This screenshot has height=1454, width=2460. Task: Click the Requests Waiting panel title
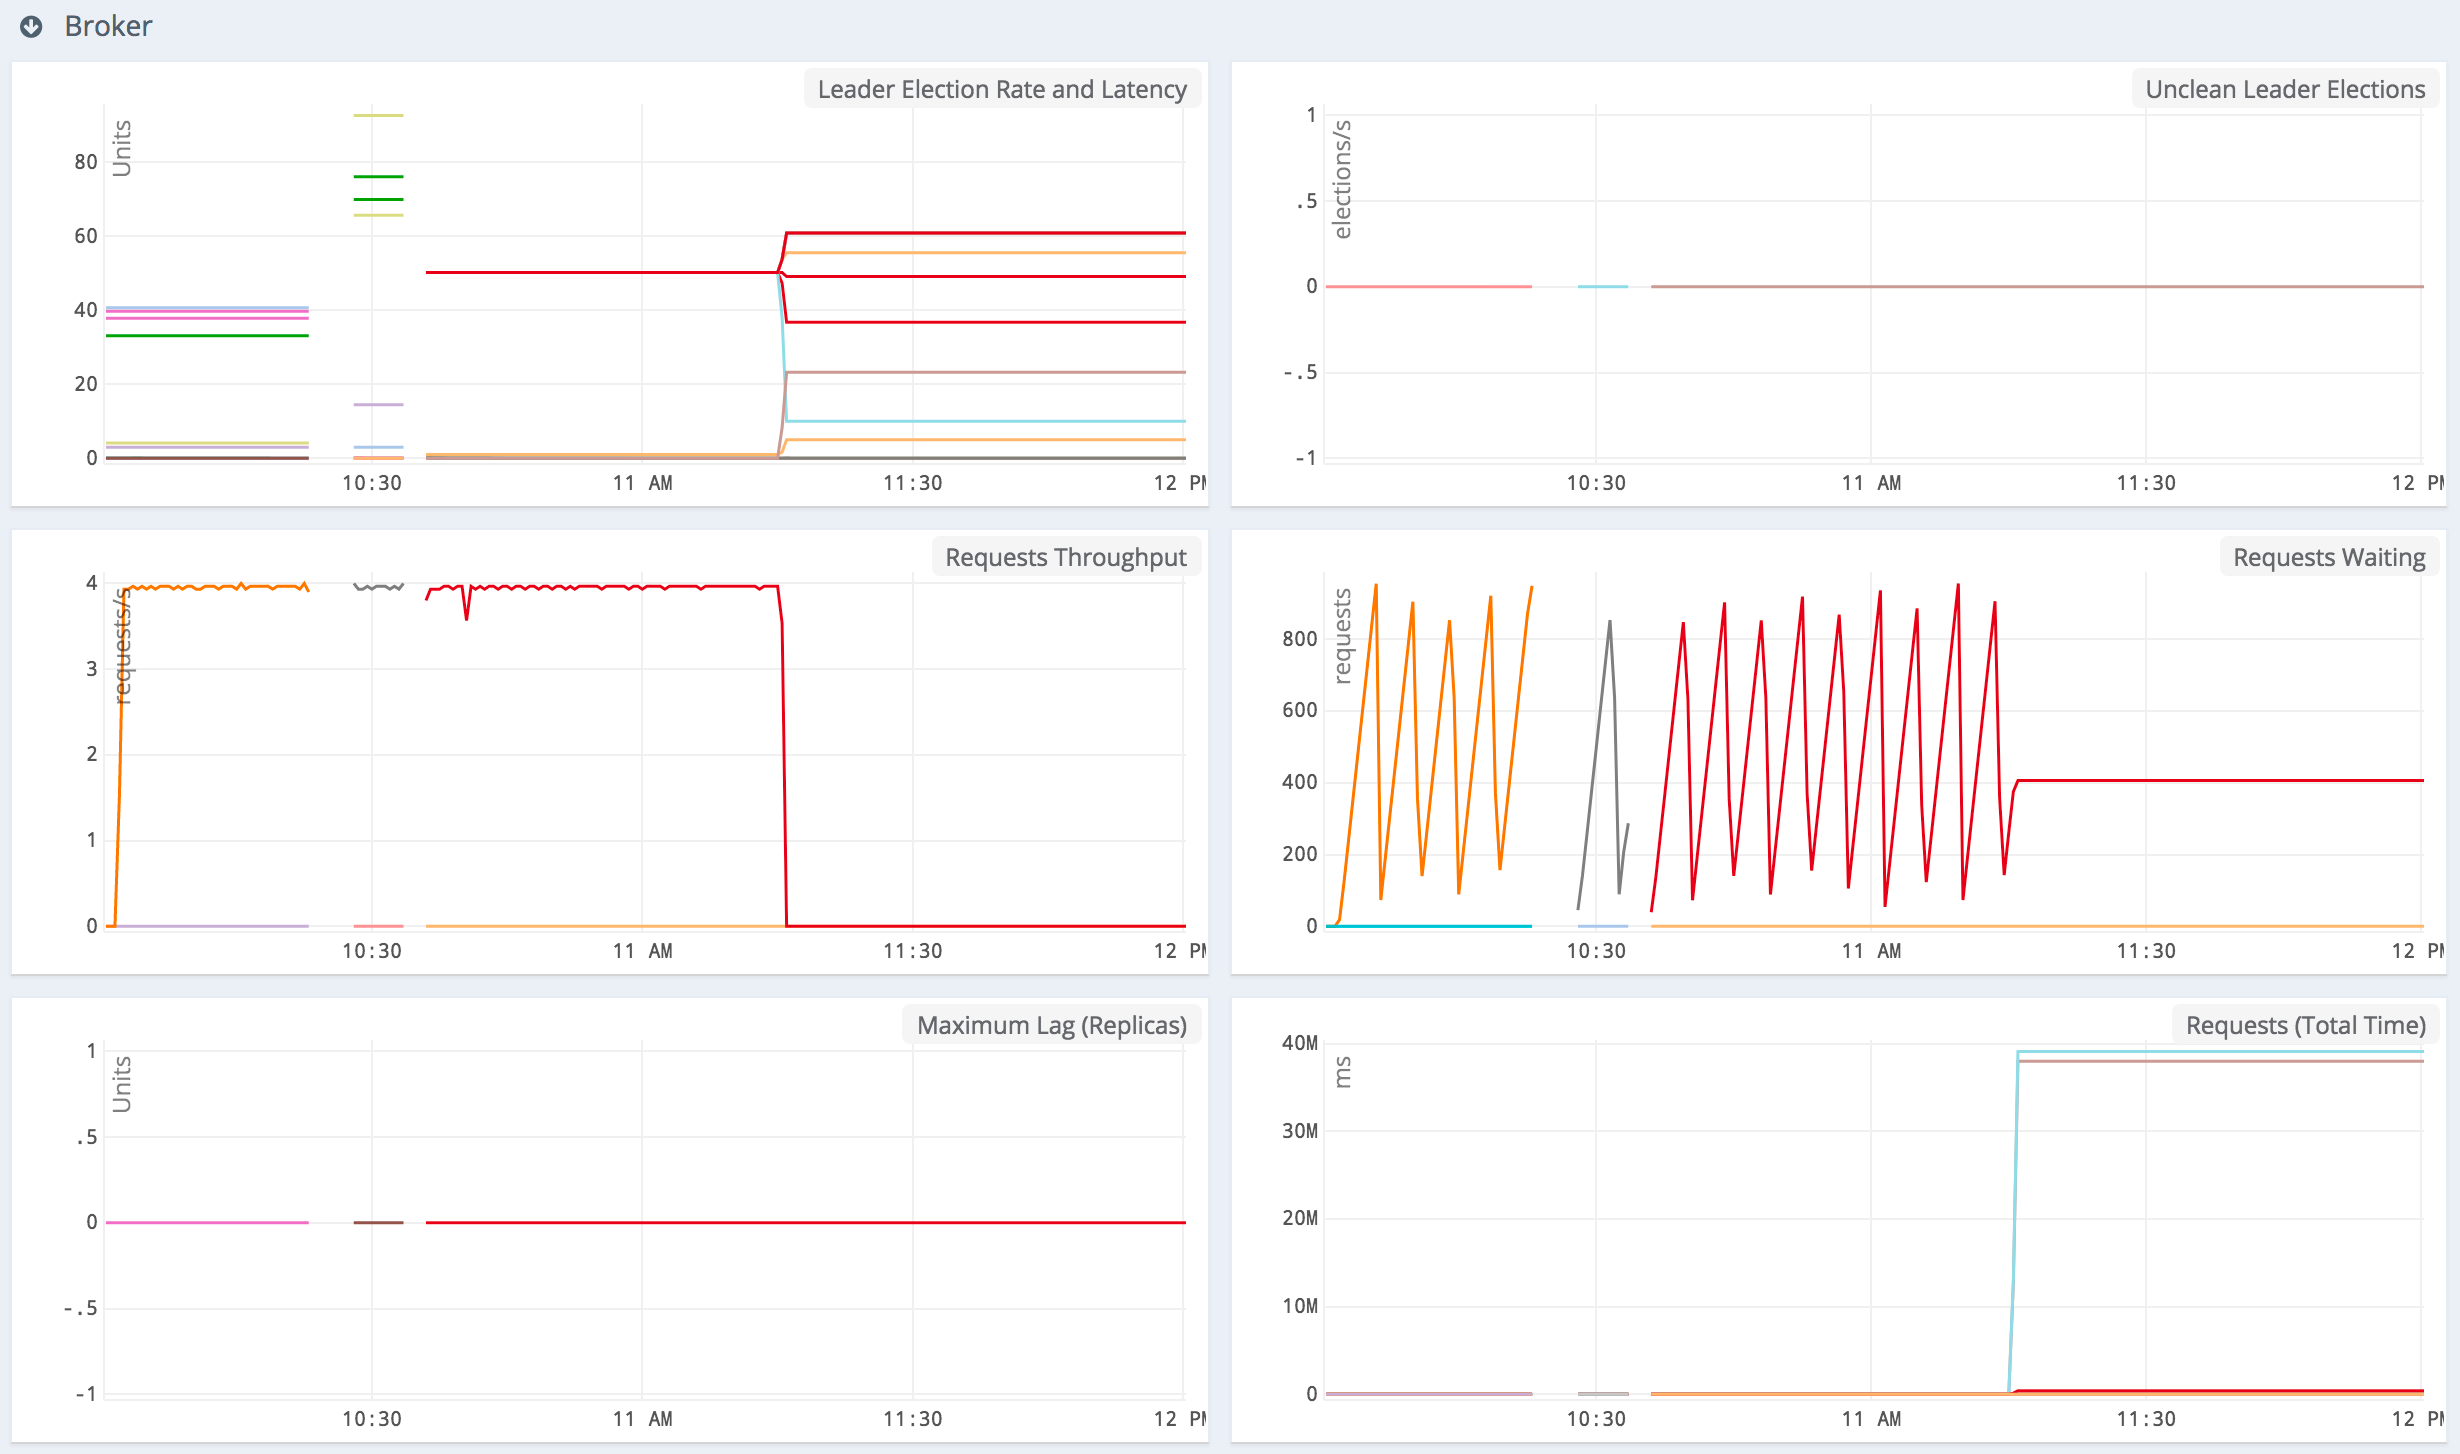tap(2329, 557)
